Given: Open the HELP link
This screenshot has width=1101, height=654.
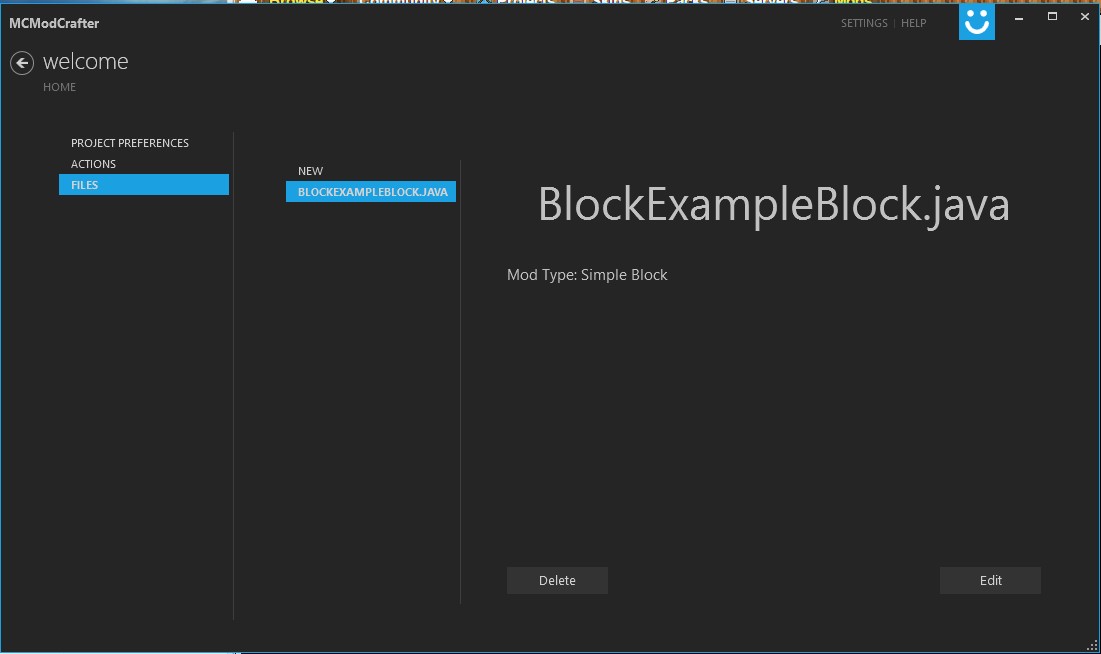Looking at the screenshot, I should pyautogui.click(x=913, y=23).
